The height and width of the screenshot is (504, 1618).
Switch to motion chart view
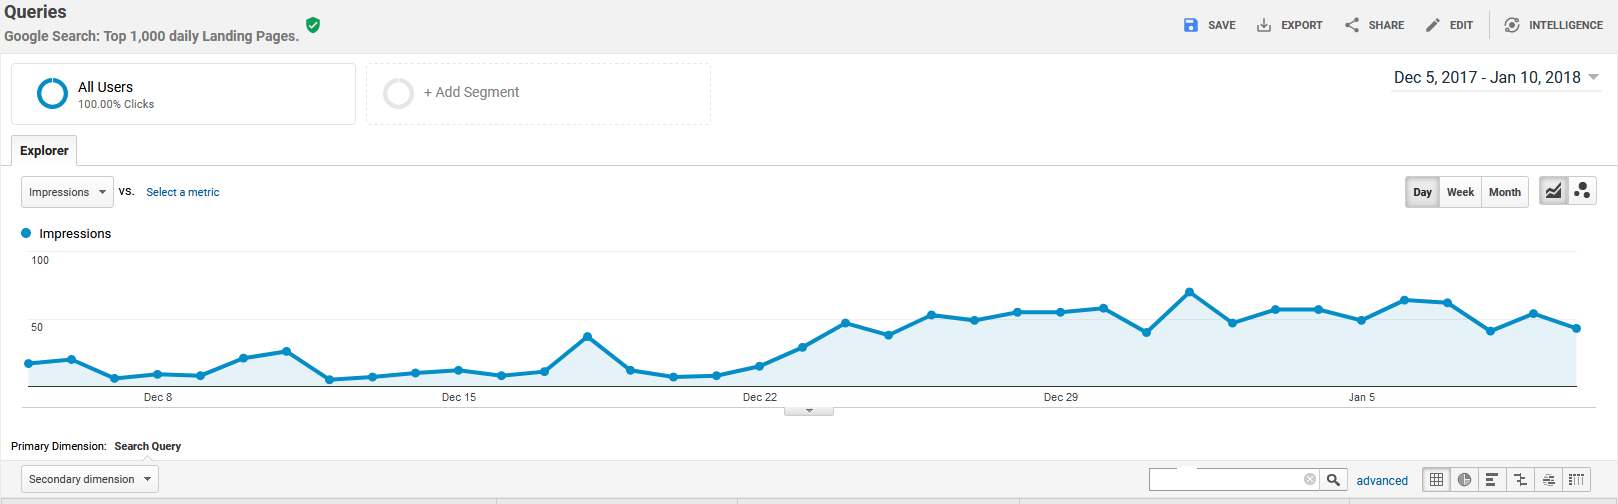1582,191
